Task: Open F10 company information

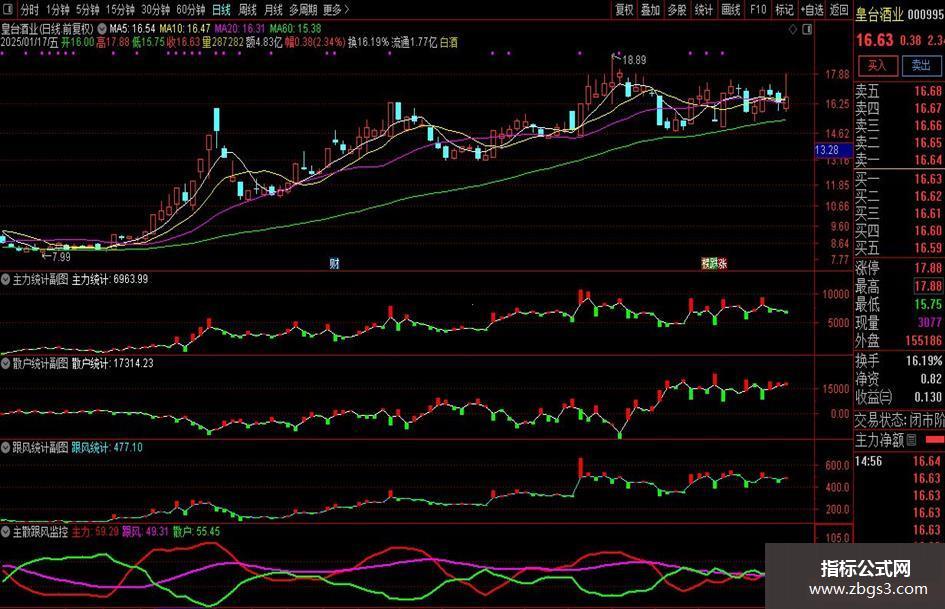Action: coord(758,10)
